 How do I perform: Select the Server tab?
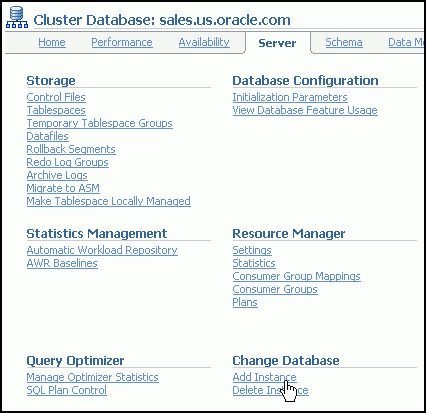[277, 43]
